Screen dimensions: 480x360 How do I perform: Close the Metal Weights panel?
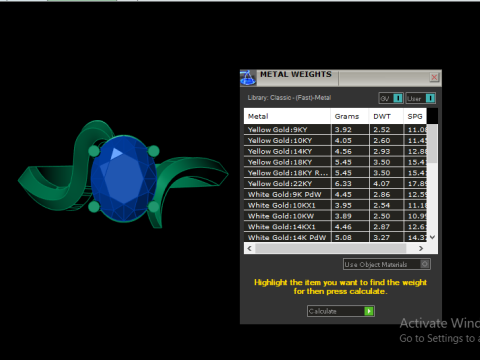click(434, 77)
